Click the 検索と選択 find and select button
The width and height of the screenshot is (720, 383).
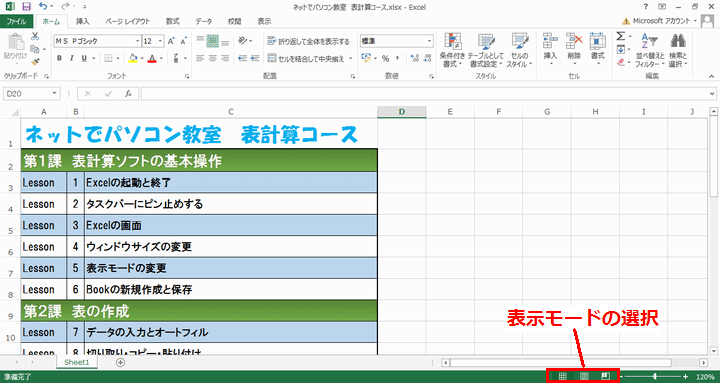[678, 51]
